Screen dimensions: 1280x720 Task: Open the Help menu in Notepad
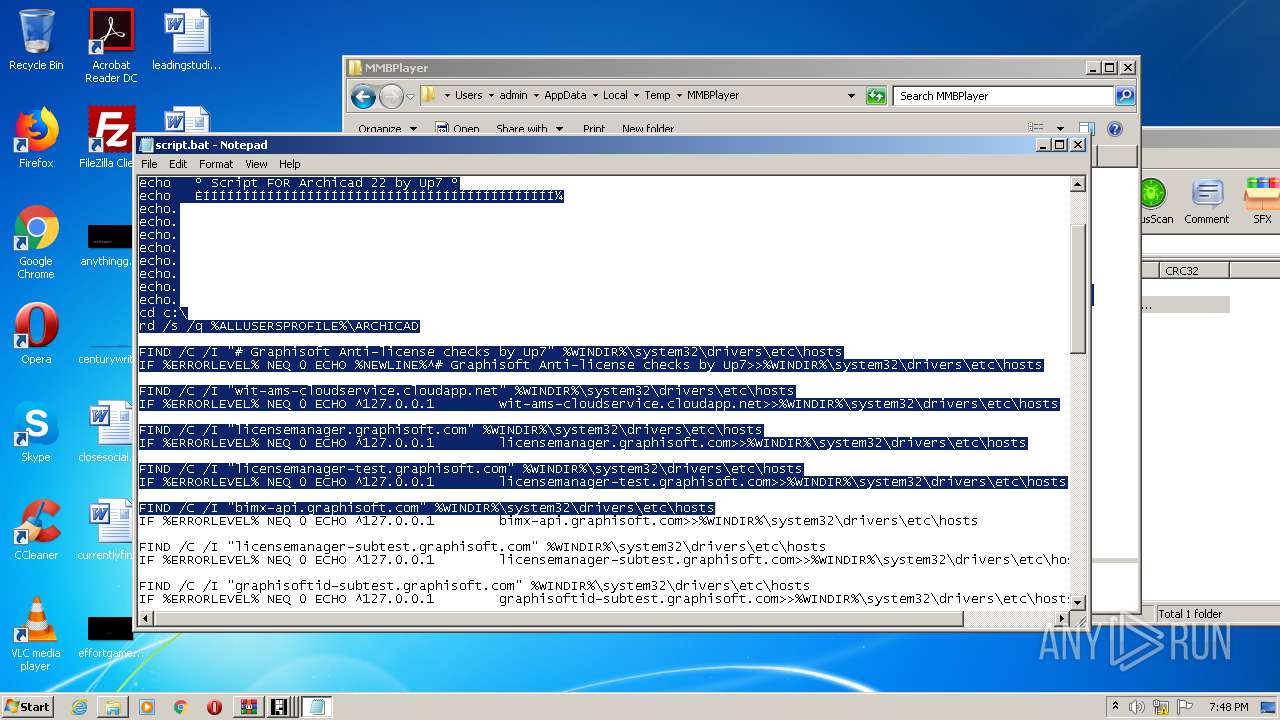290,164
